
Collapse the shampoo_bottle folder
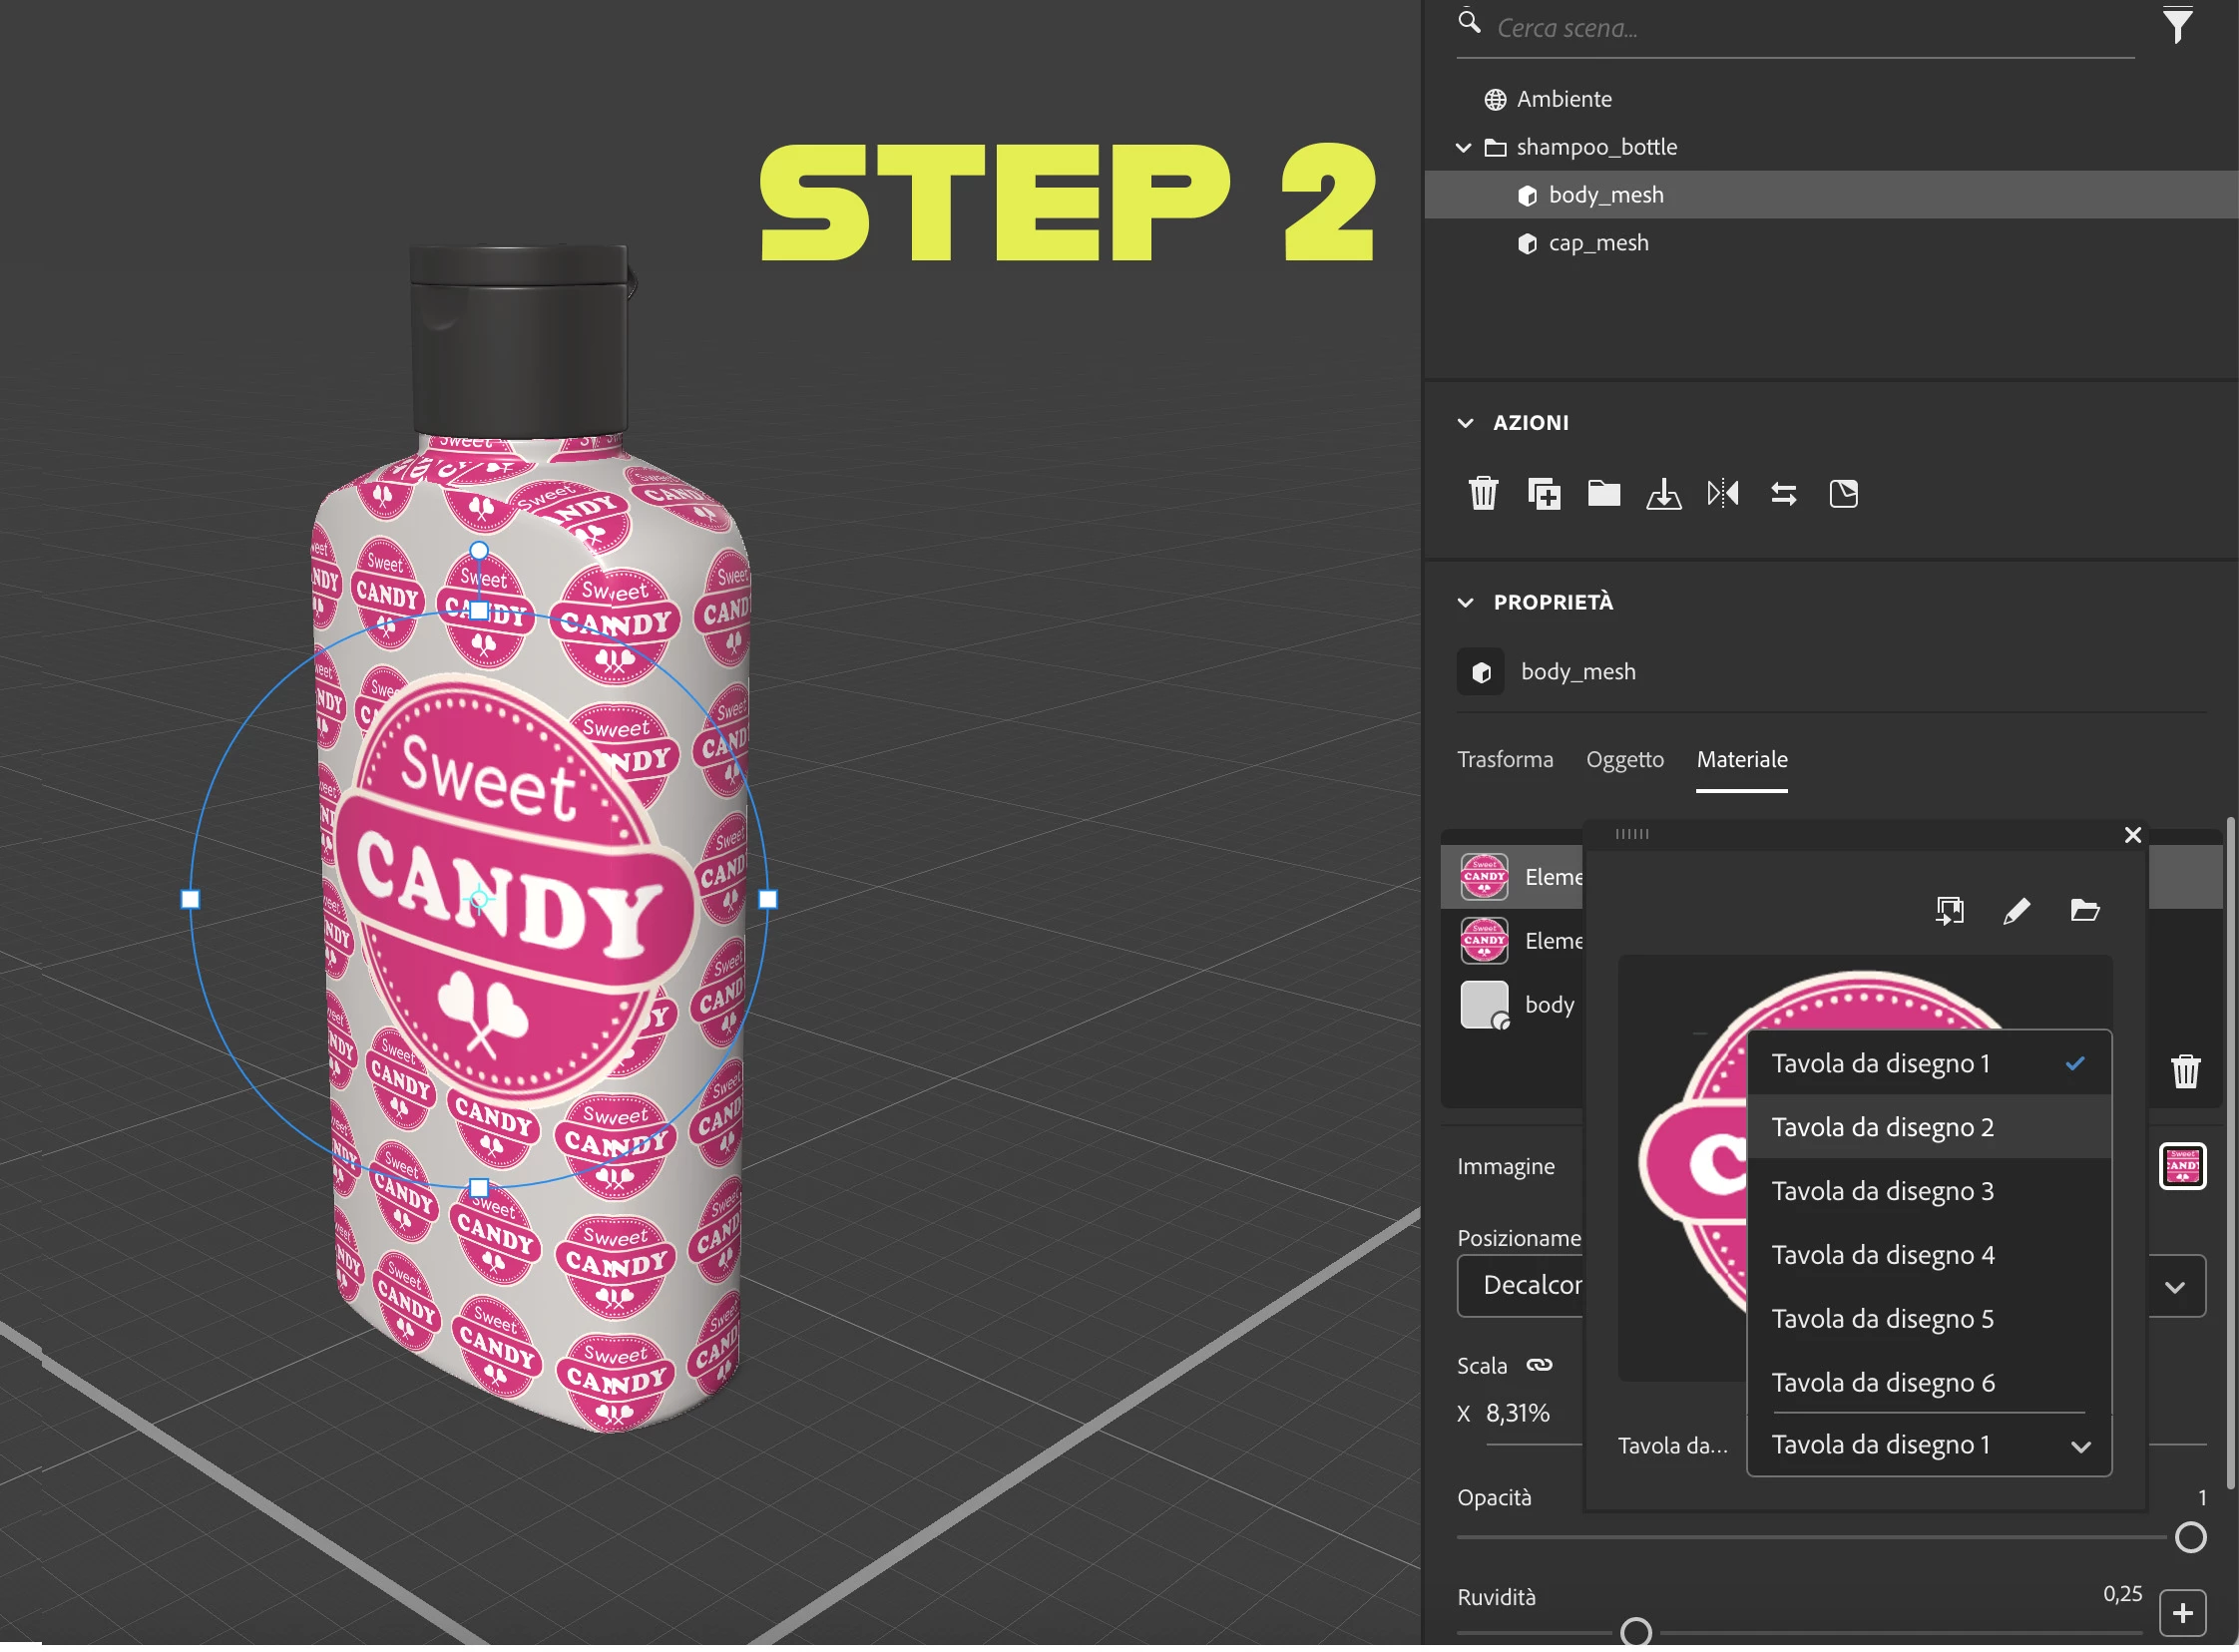(x=1463, y=148)
